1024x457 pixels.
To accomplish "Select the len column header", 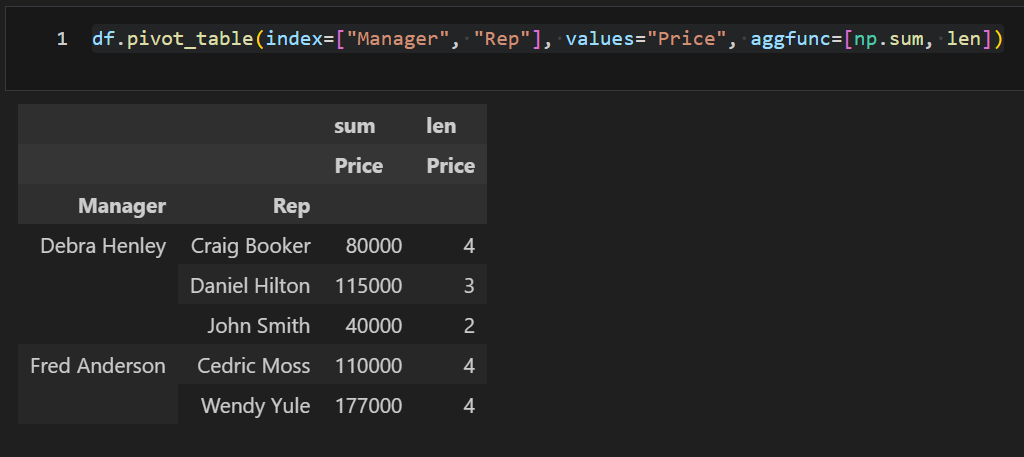I will tap(441, 126).
